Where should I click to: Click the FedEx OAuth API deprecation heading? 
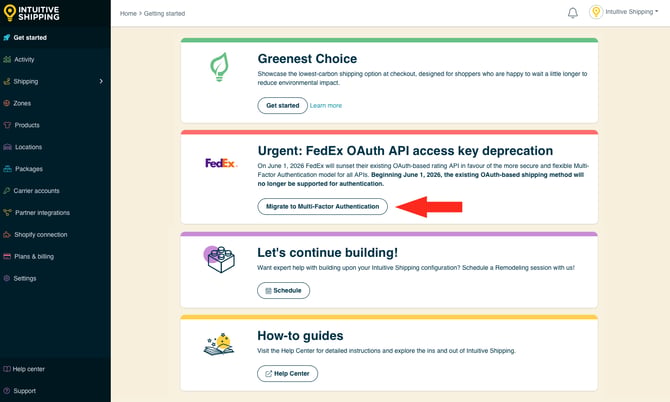tap(405, 151)
